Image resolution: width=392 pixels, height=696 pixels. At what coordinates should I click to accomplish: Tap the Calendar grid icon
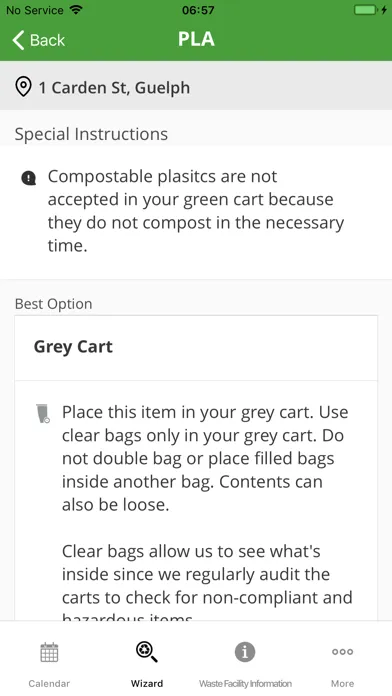pyautogui.click(x=49, y=652)
